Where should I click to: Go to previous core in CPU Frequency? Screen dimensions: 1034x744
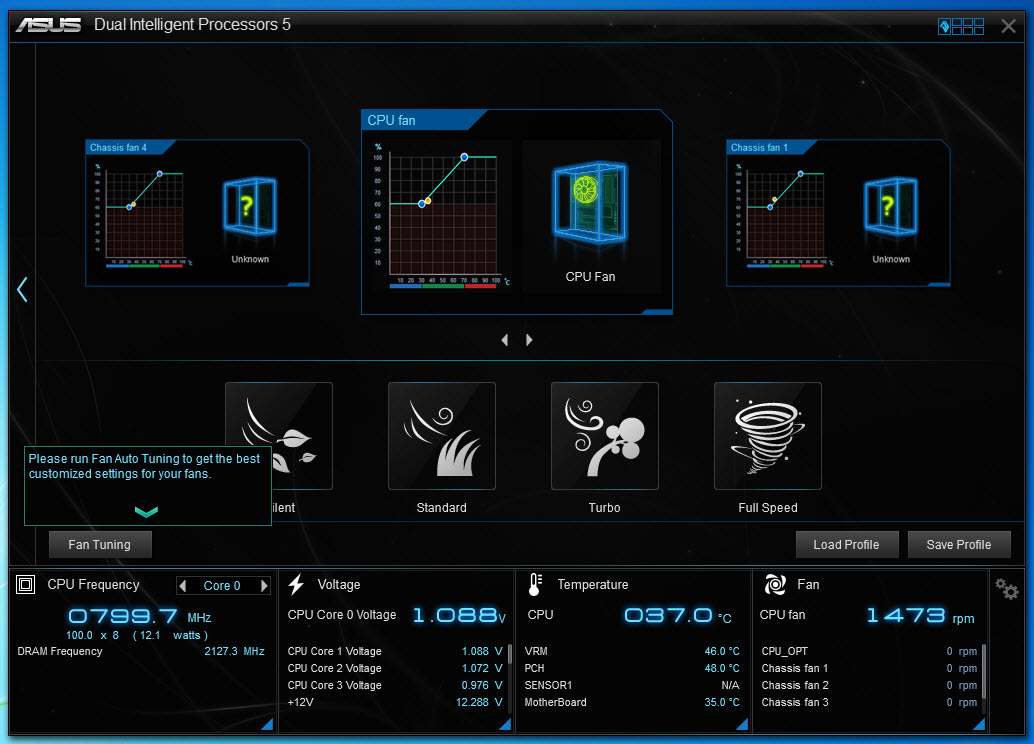coord(183,586)
